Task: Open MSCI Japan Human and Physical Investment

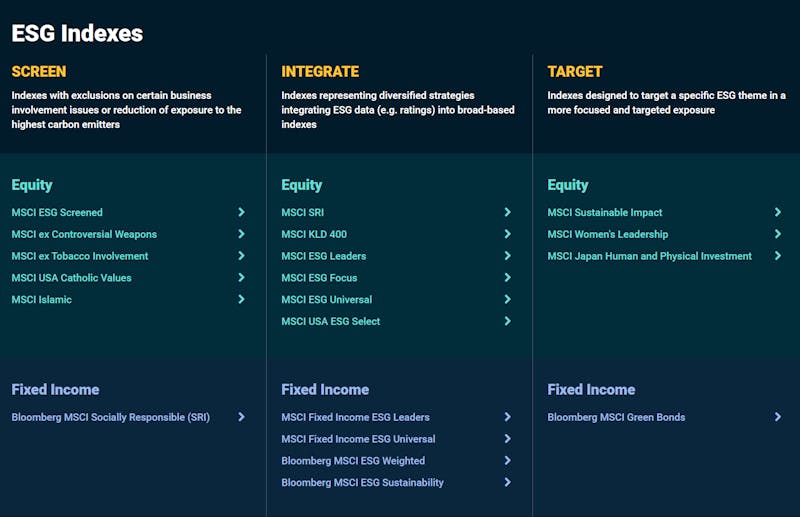Action: pos(649,256)
